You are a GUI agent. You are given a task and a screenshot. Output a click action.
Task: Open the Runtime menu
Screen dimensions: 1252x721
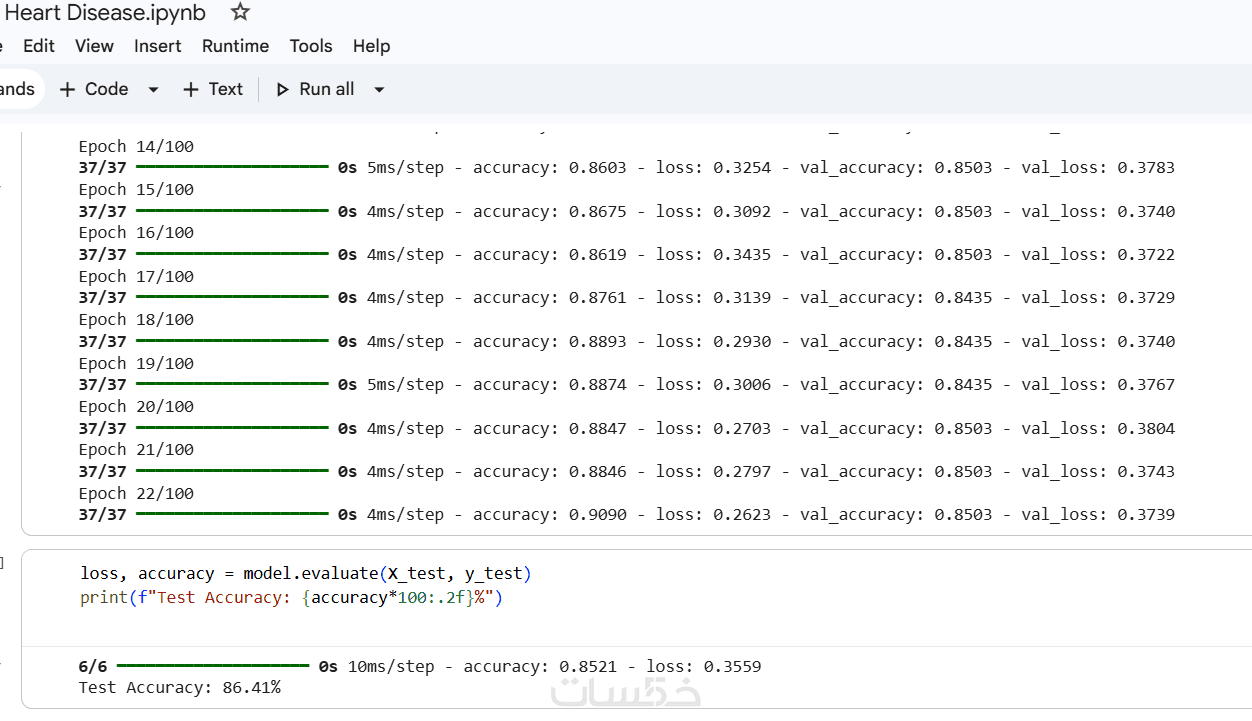pos(235,46)
